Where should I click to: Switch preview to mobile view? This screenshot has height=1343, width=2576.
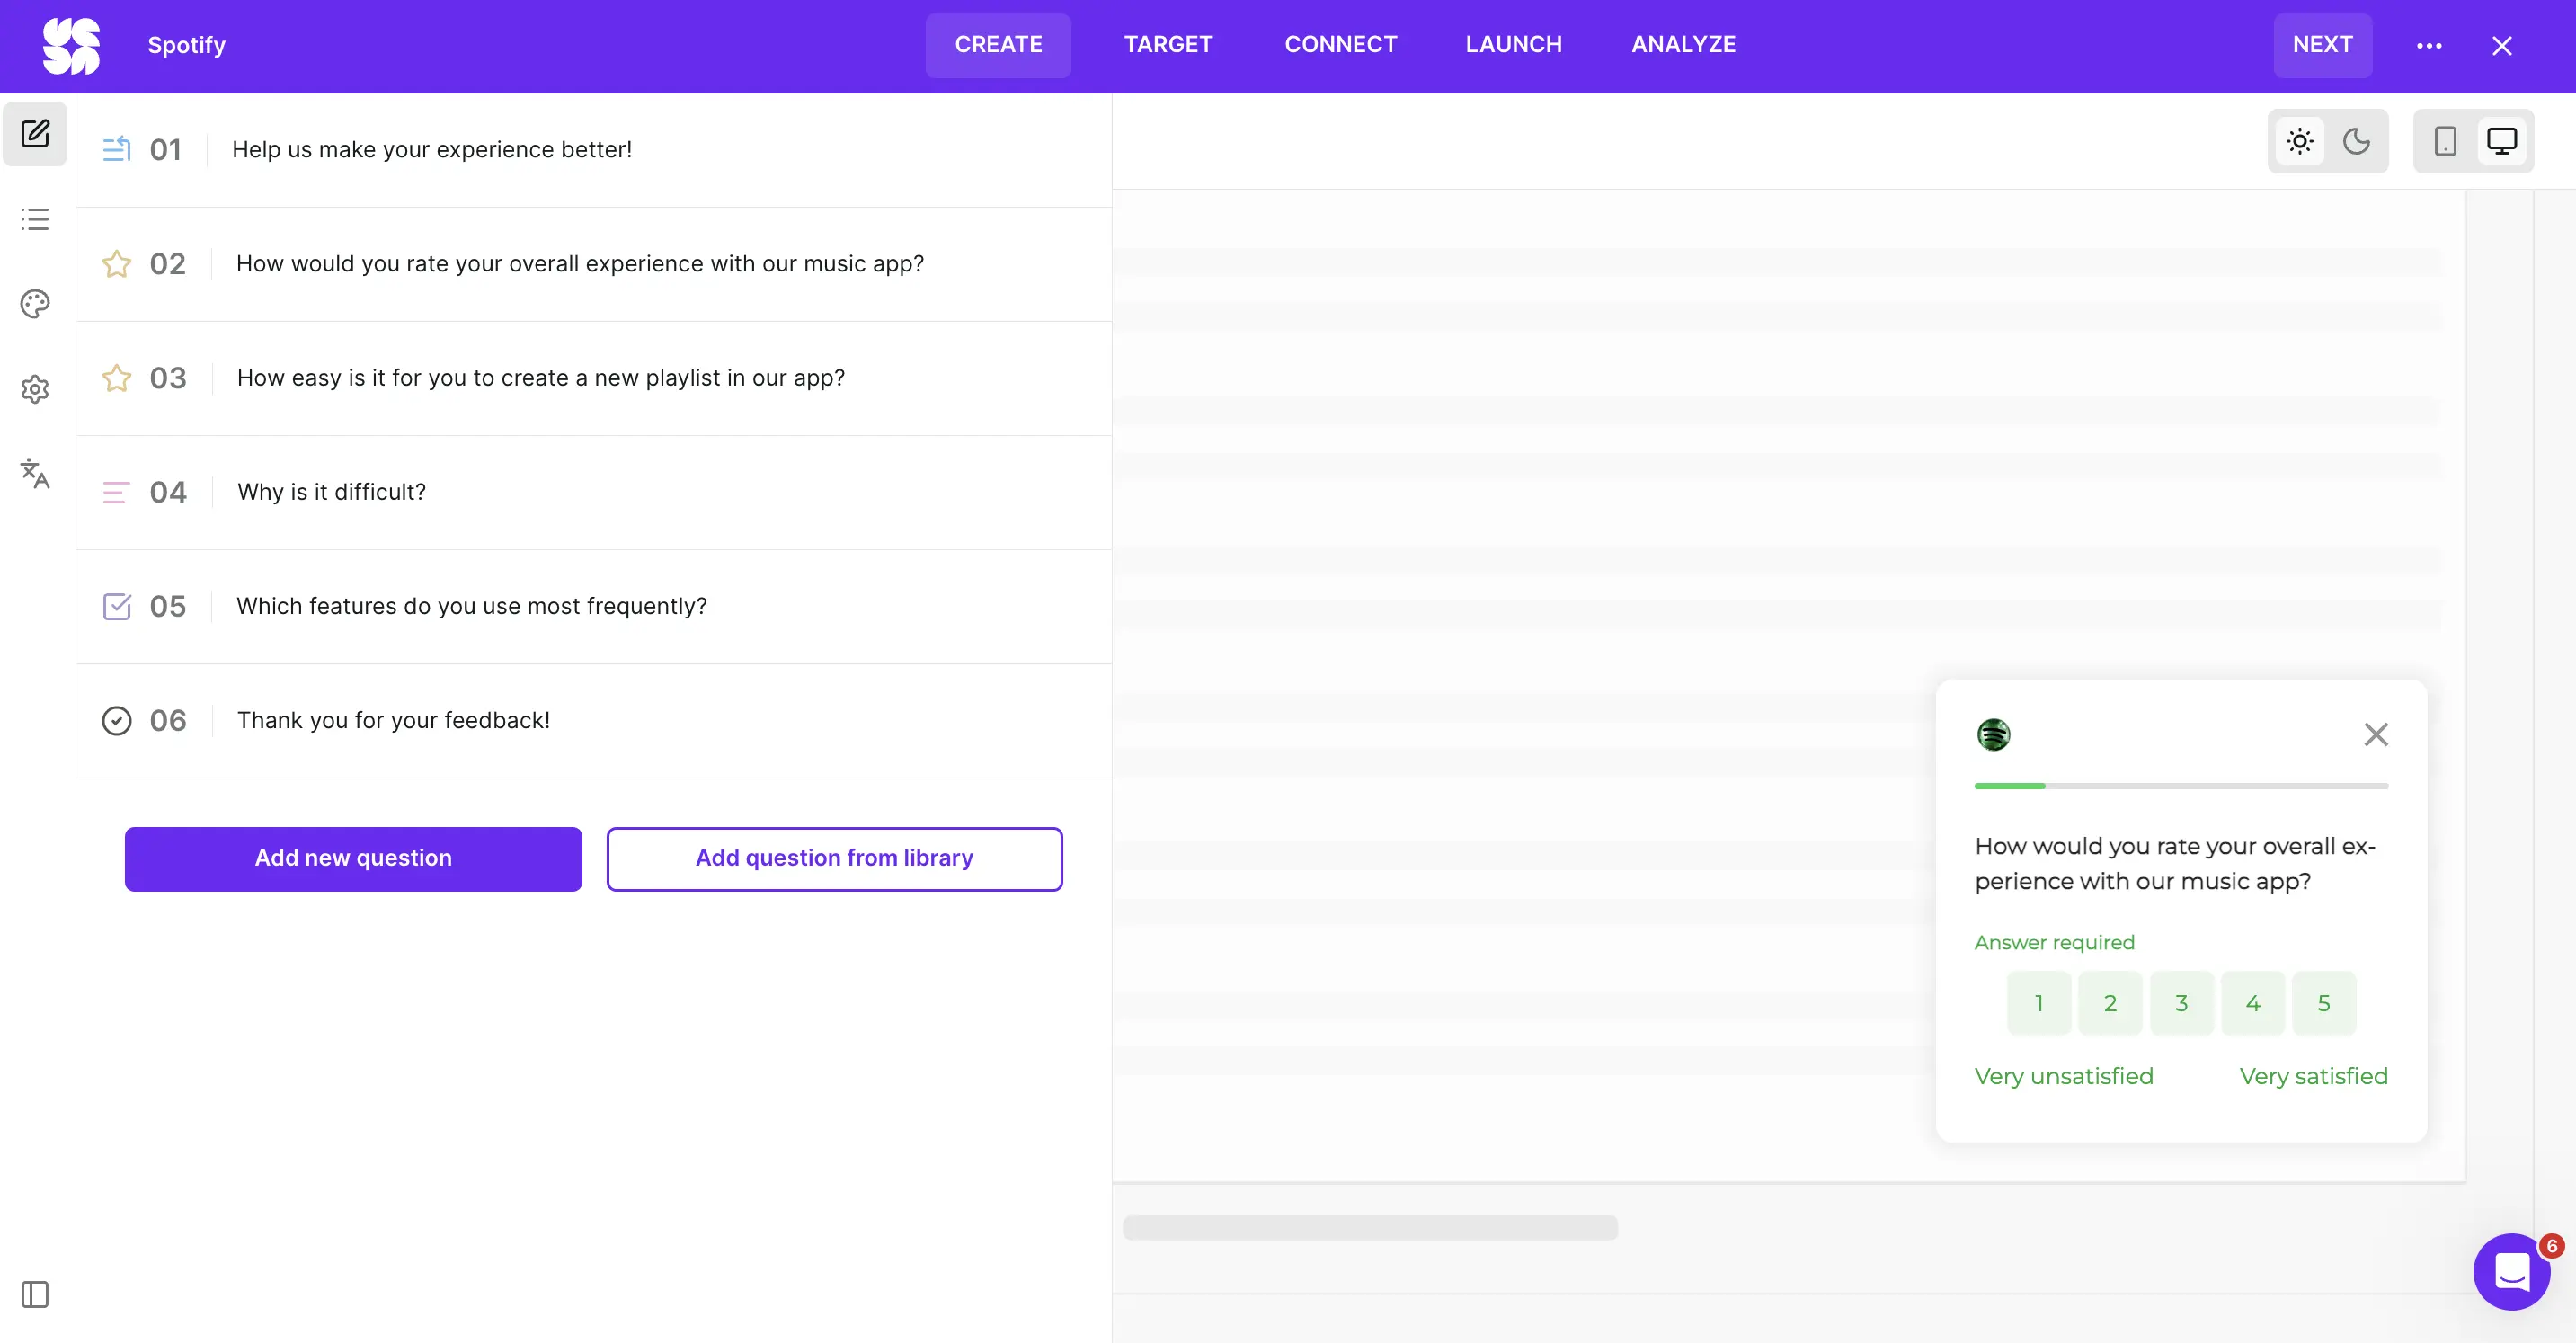click(x=2445, y=141)
